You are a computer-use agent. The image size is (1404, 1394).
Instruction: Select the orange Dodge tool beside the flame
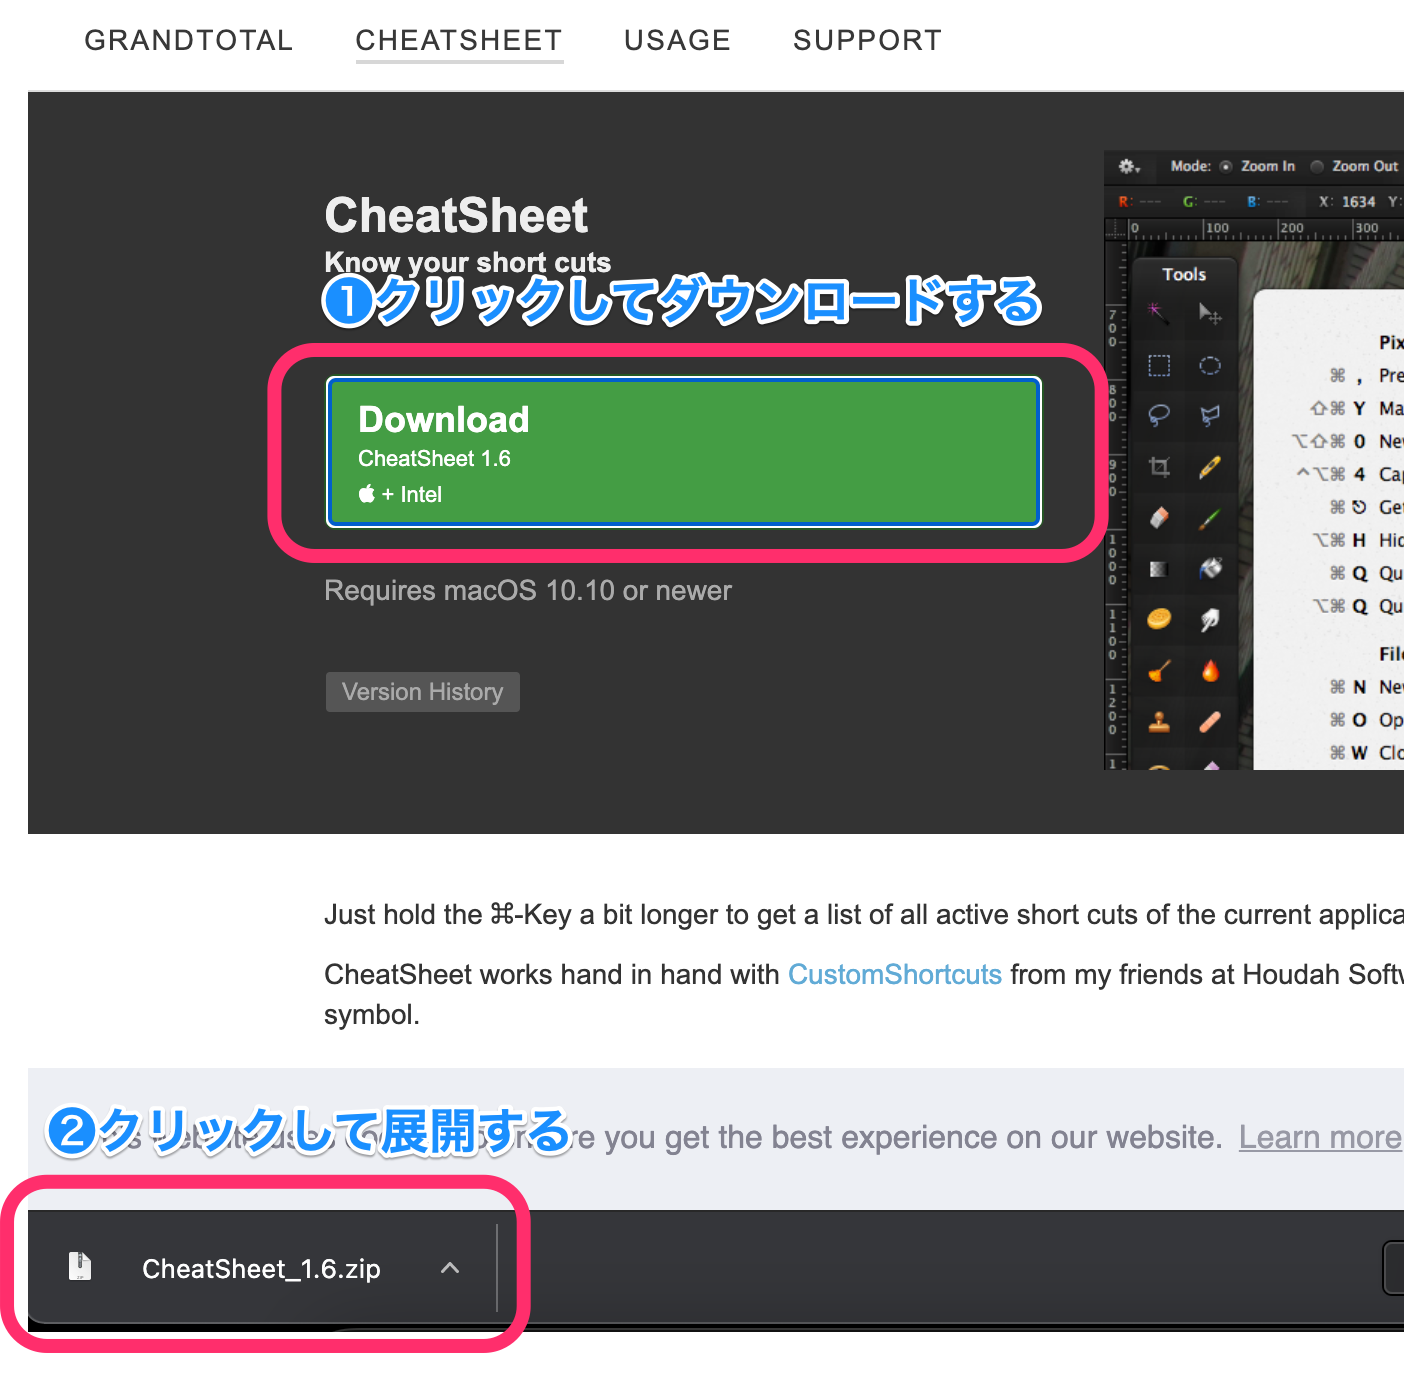coord(1159,671)
